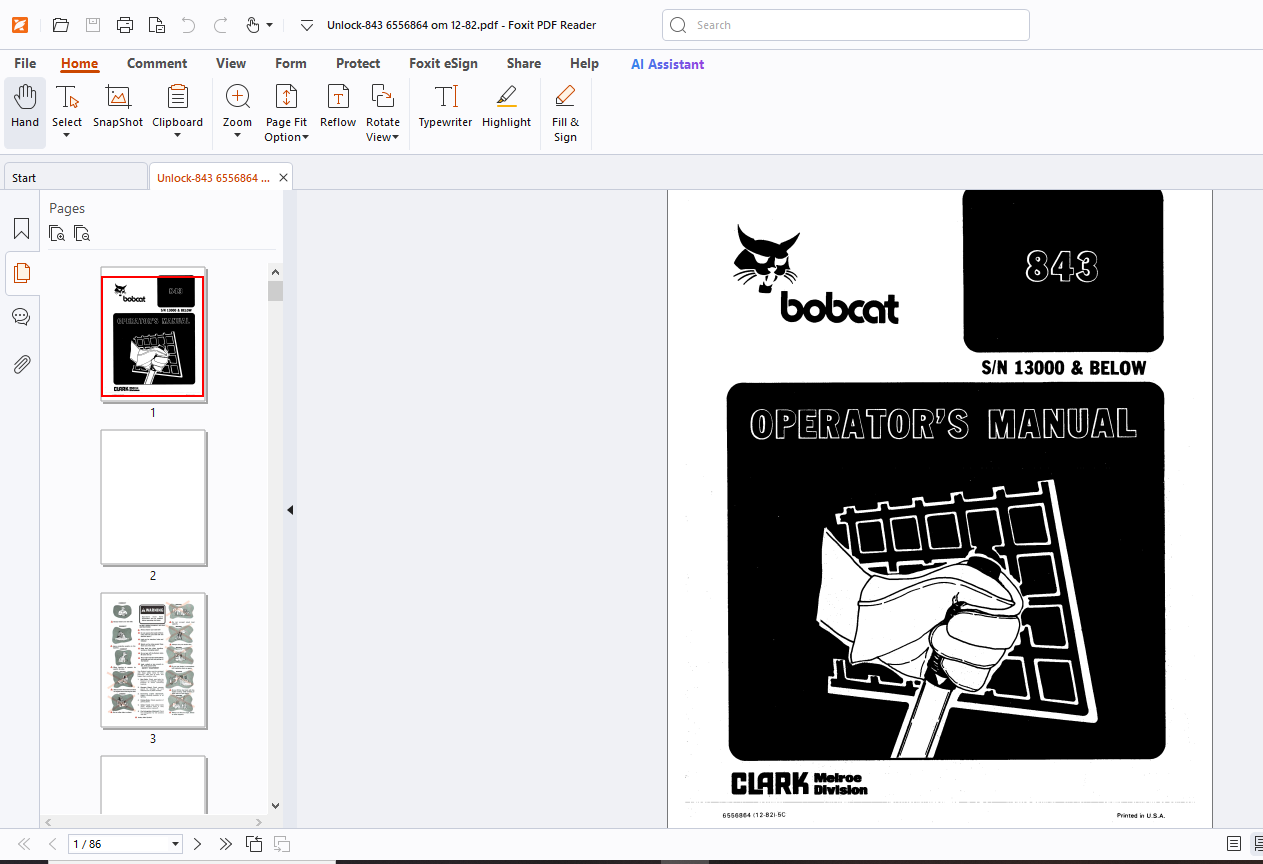Image resolution: width=1263 pixels, height=864 pixels.
Task: Switch to the Start document tab
Action: 75,177
